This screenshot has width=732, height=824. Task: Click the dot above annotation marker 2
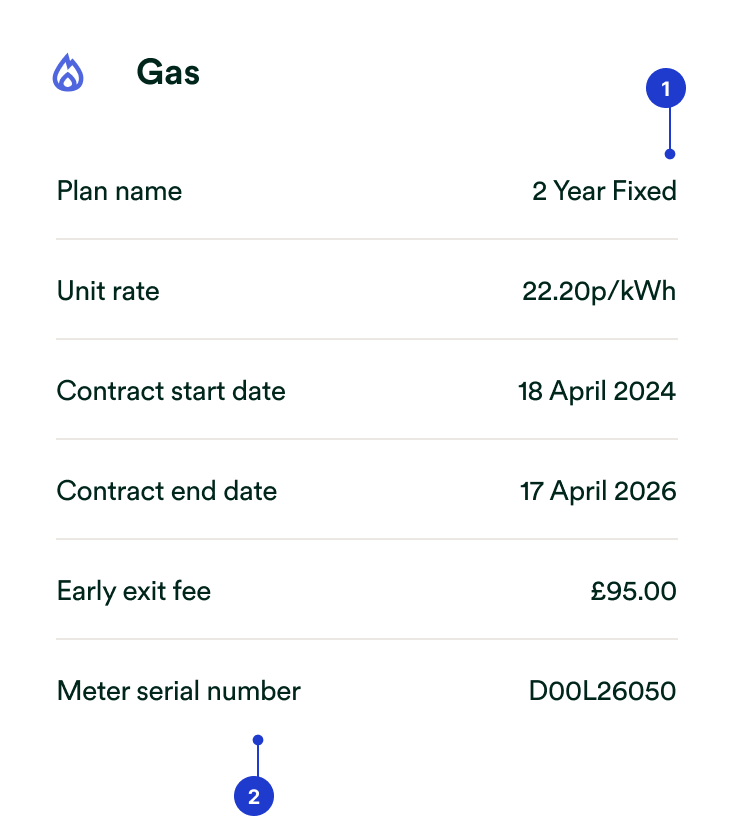tap(258, 741)
